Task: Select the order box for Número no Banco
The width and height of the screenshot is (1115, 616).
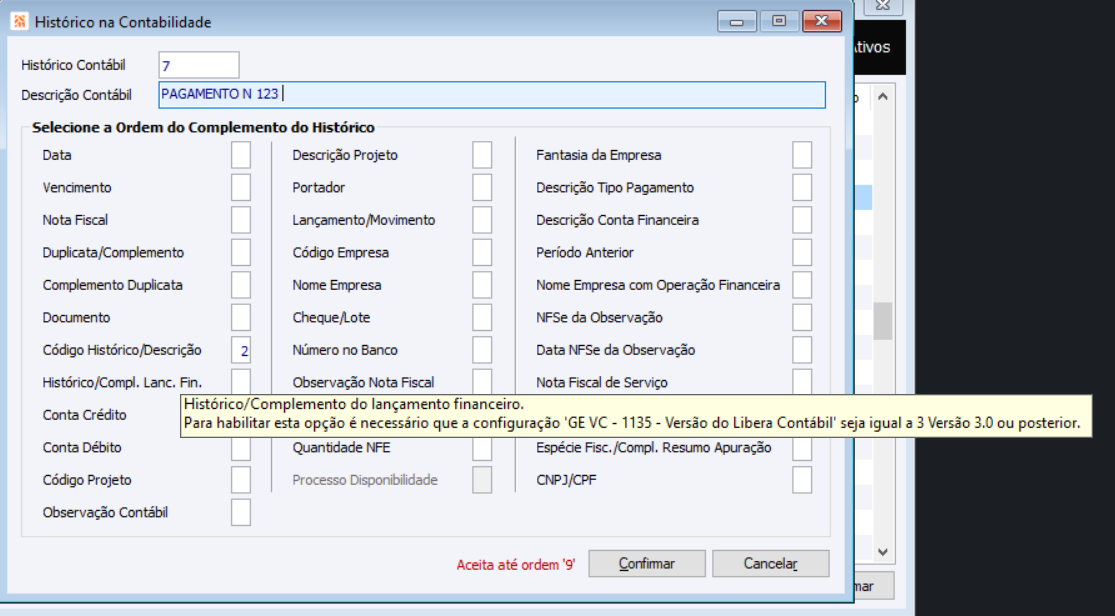Action: [x=481, y=350]
